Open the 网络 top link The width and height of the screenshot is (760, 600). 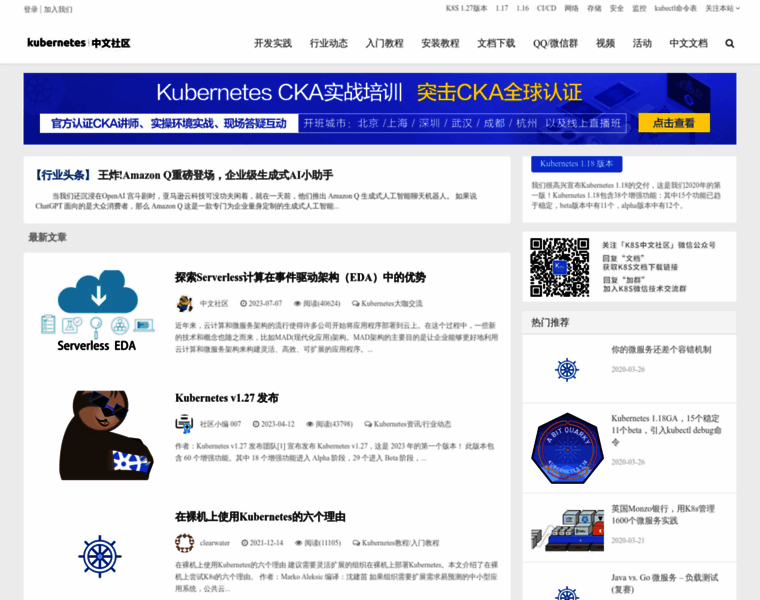click(x=571, y=8)
